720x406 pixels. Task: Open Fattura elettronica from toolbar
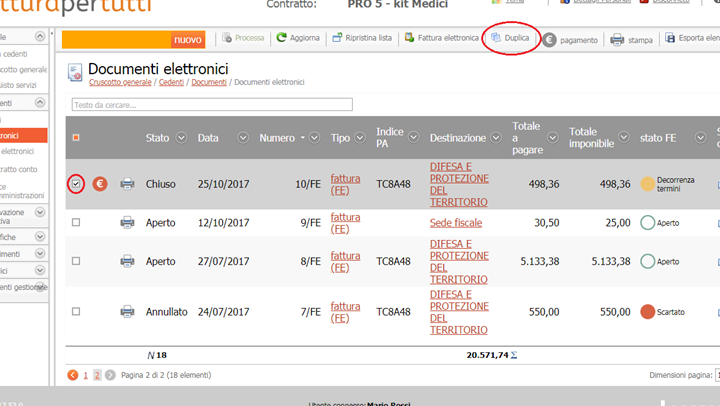tap(441, 38)
